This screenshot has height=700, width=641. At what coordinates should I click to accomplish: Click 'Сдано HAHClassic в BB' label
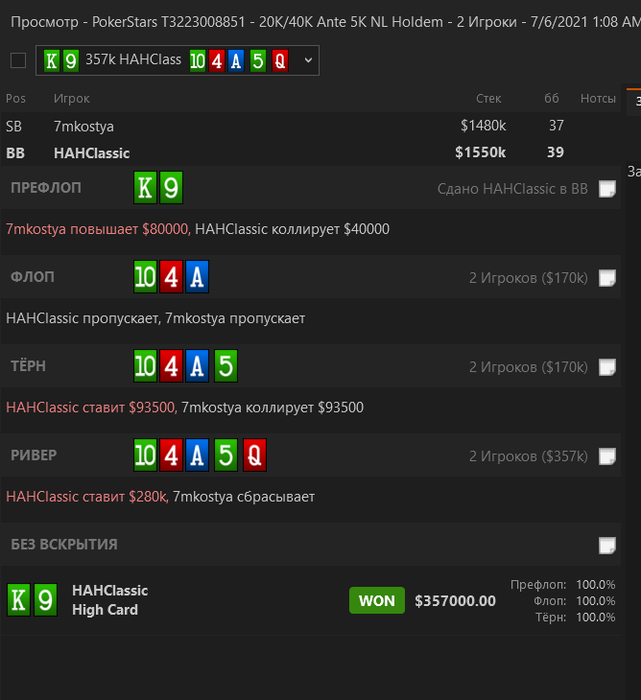point(512,189)
